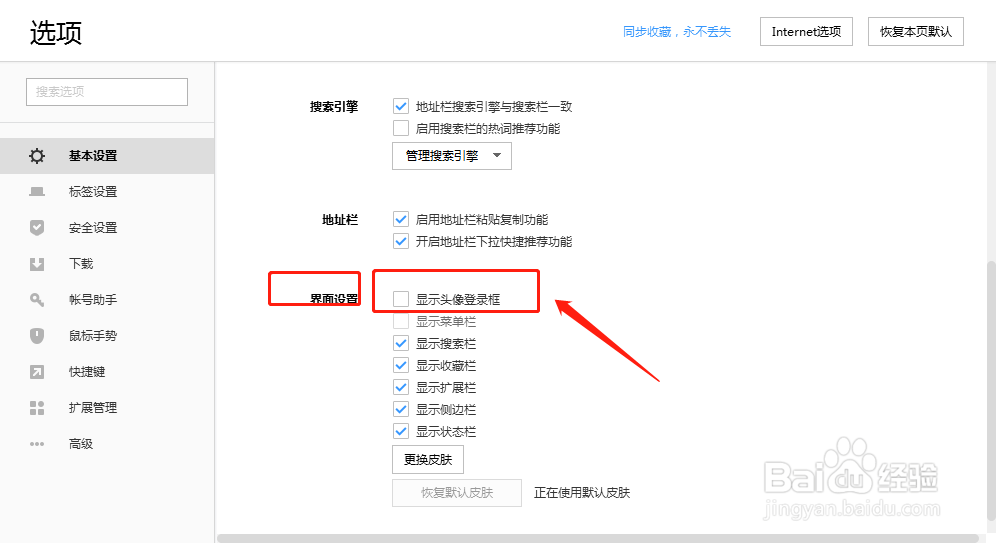Click the horizontal scrollbar at bottom
Image resolution: width=996 pixels, height=543 pixels.
[x=597, y=539]
